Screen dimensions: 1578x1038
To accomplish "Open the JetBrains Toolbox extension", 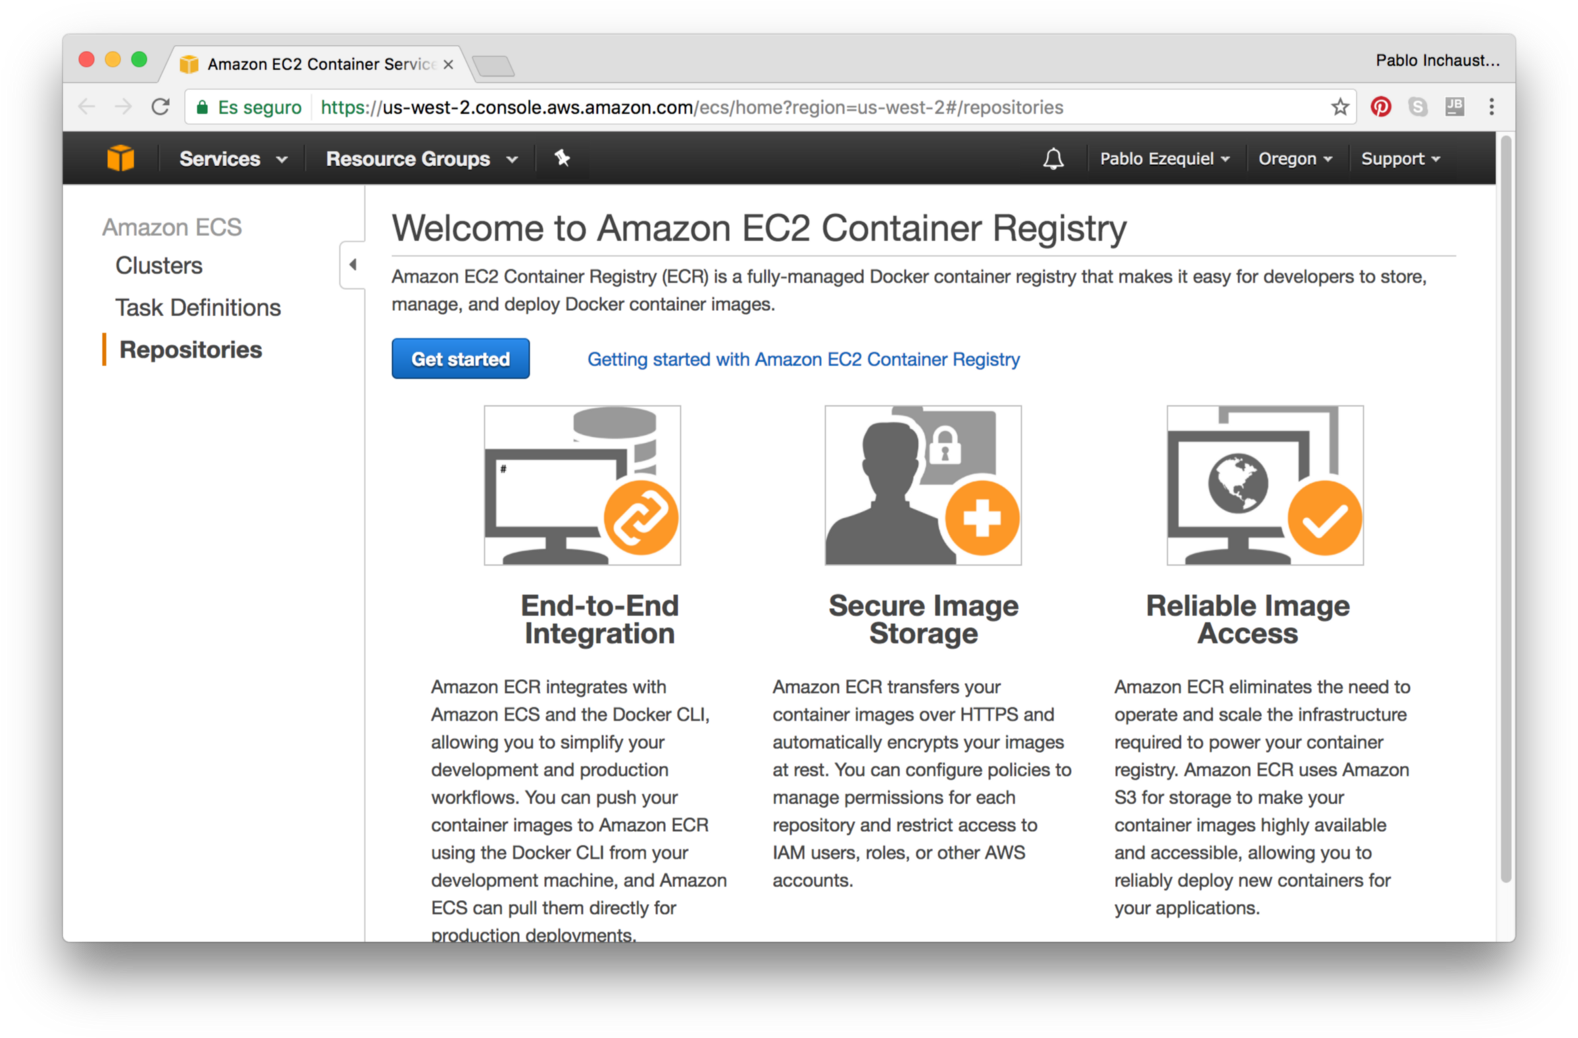I will [1455, 107].
